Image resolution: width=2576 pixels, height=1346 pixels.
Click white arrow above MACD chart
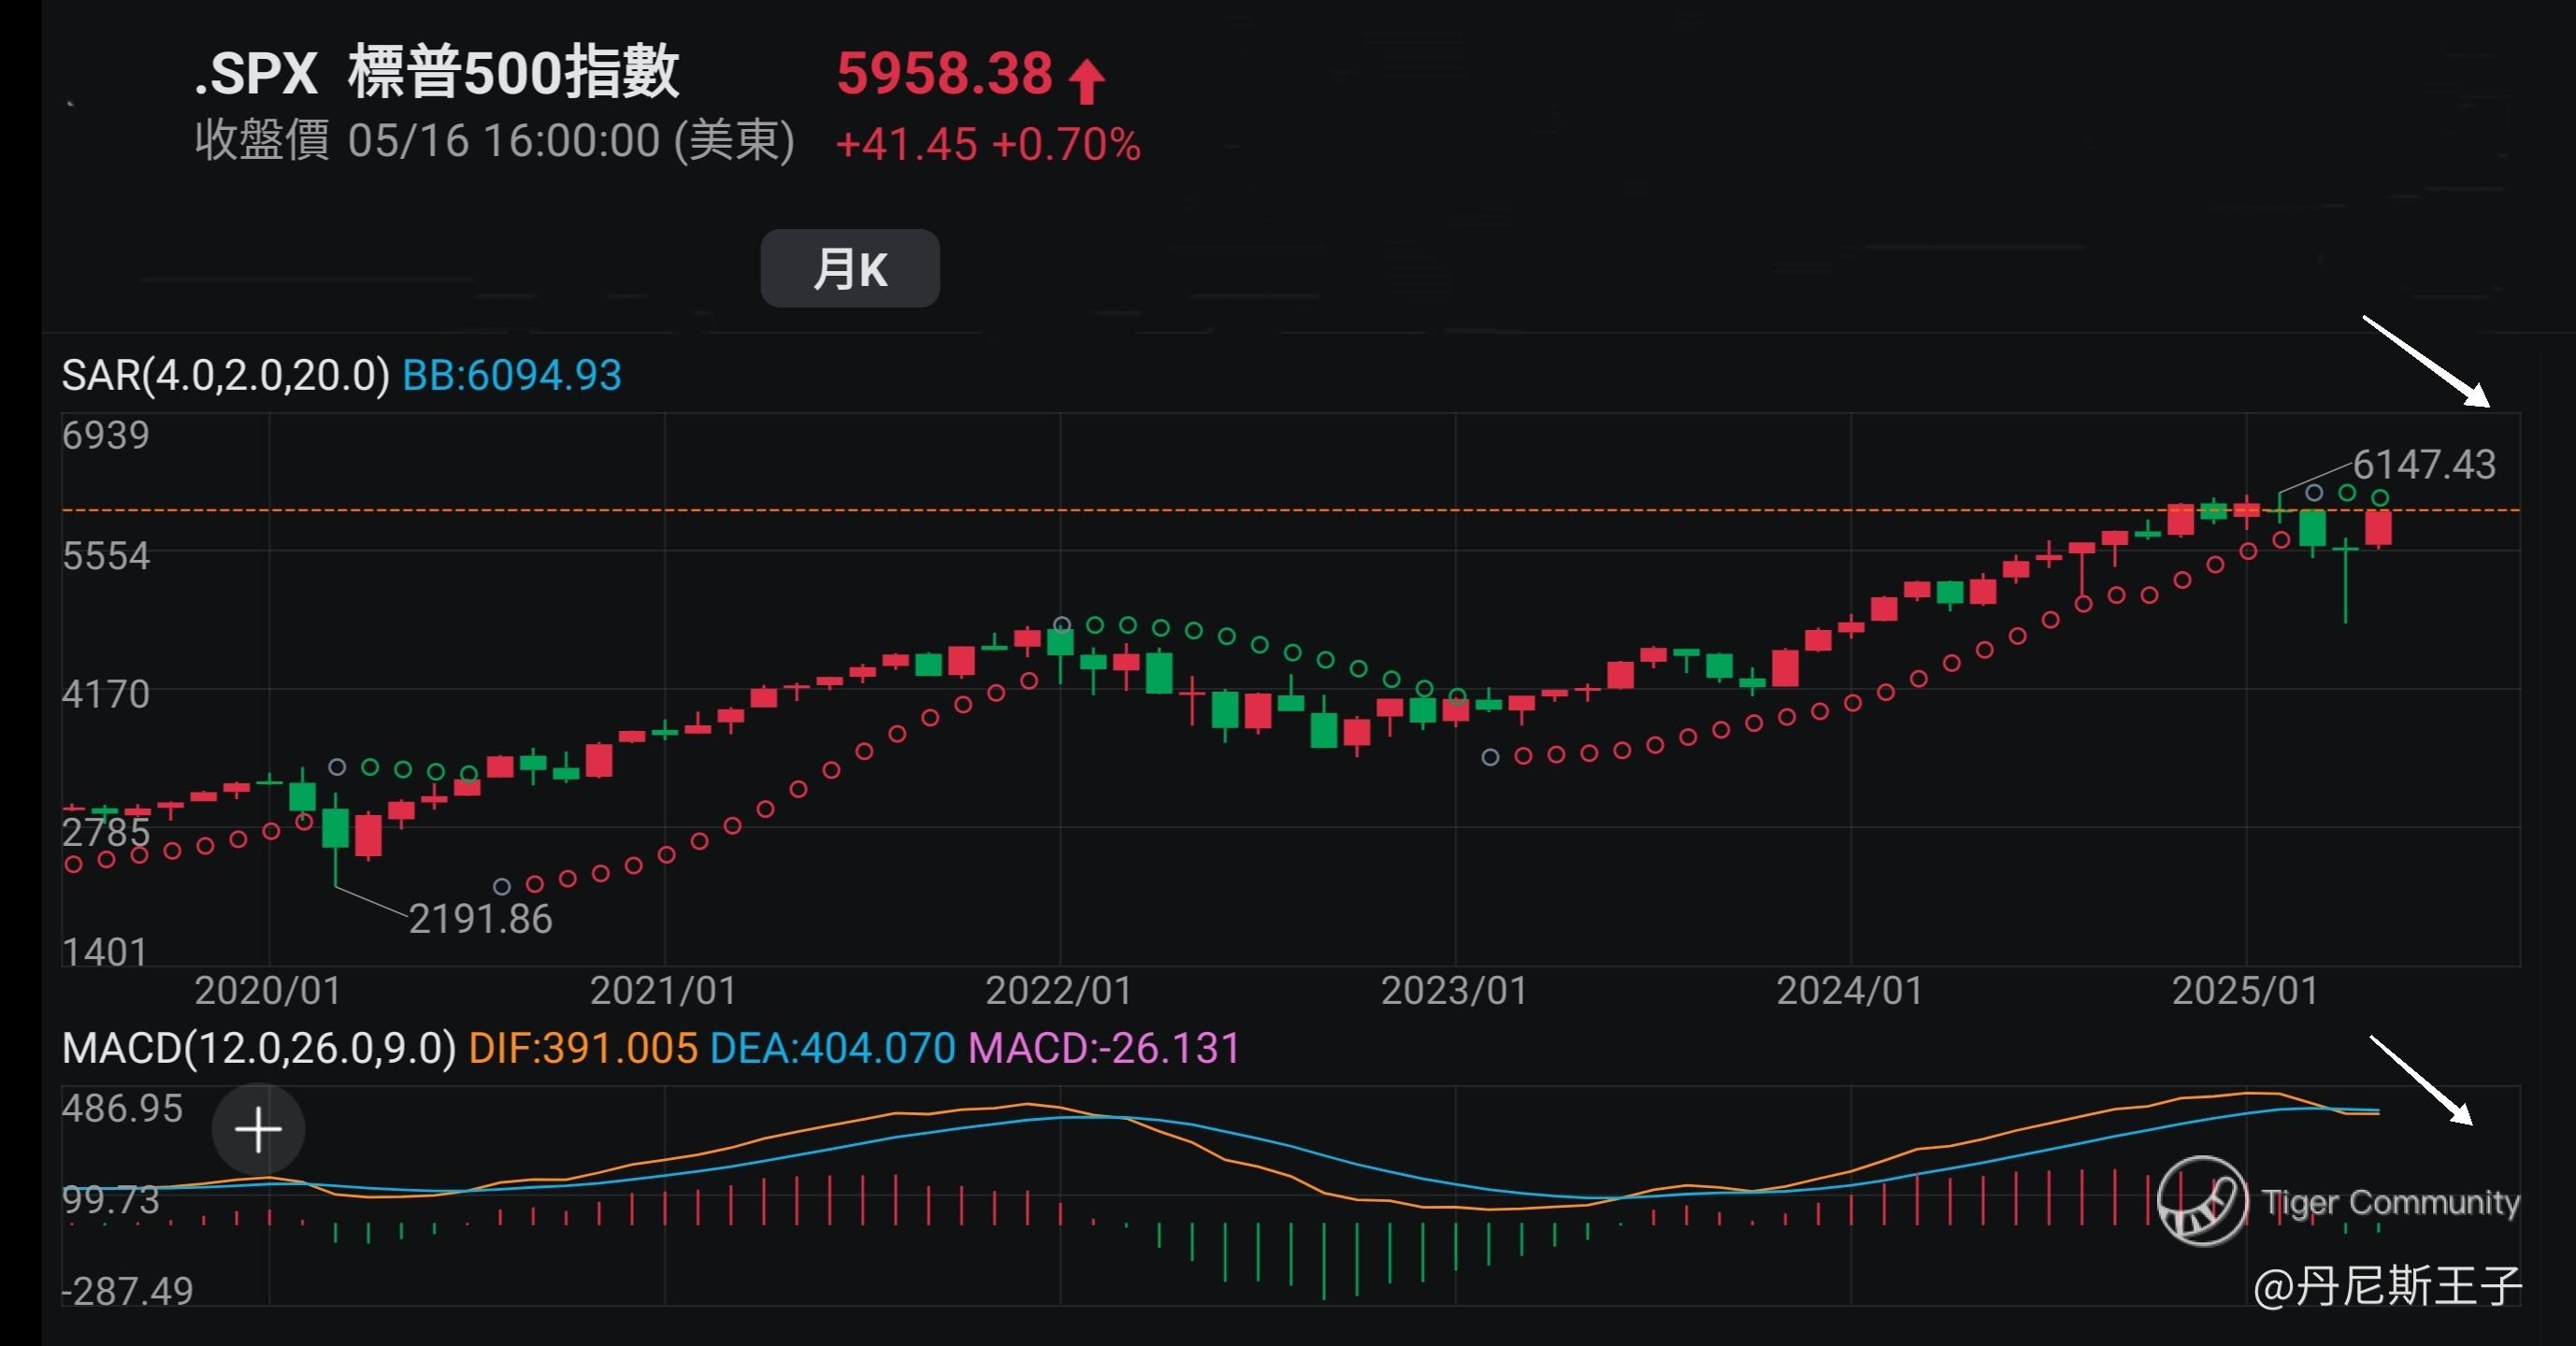click(2421, 1081)
